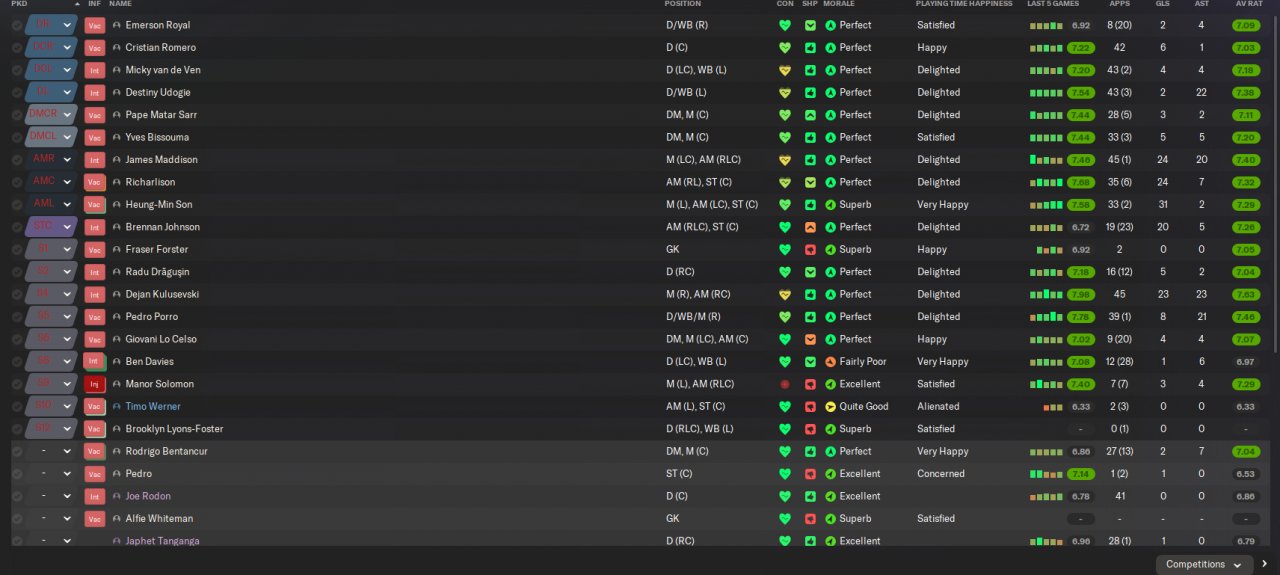Sort the squad by the GLS column
Screen dimensions: 1280x575
pyautogui.click(x=1163, y=4)
